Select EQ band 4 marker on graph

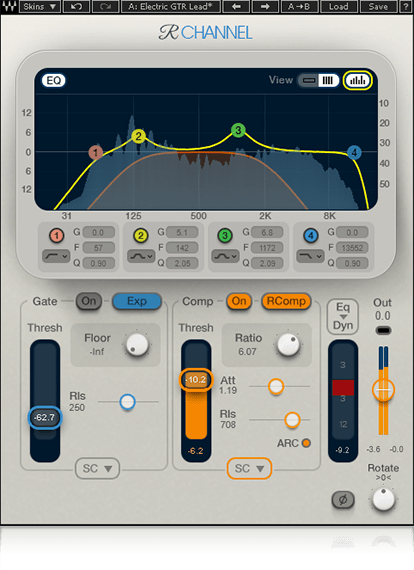pyautogui.click(x=354, y=153)
